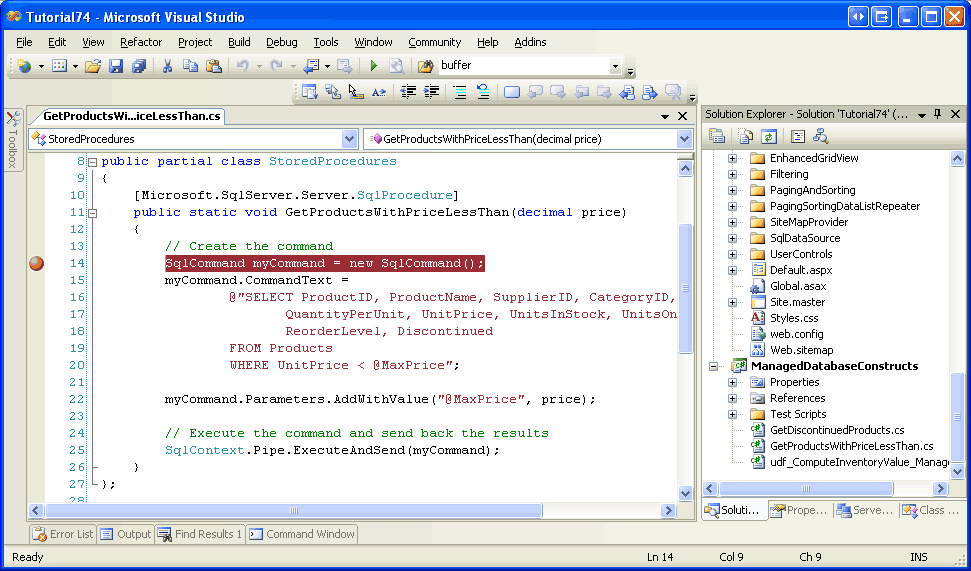This screenshot has width=971, height=571.
Task: Open the buffer find combo box dropdown
Action: tap(615, 66)
